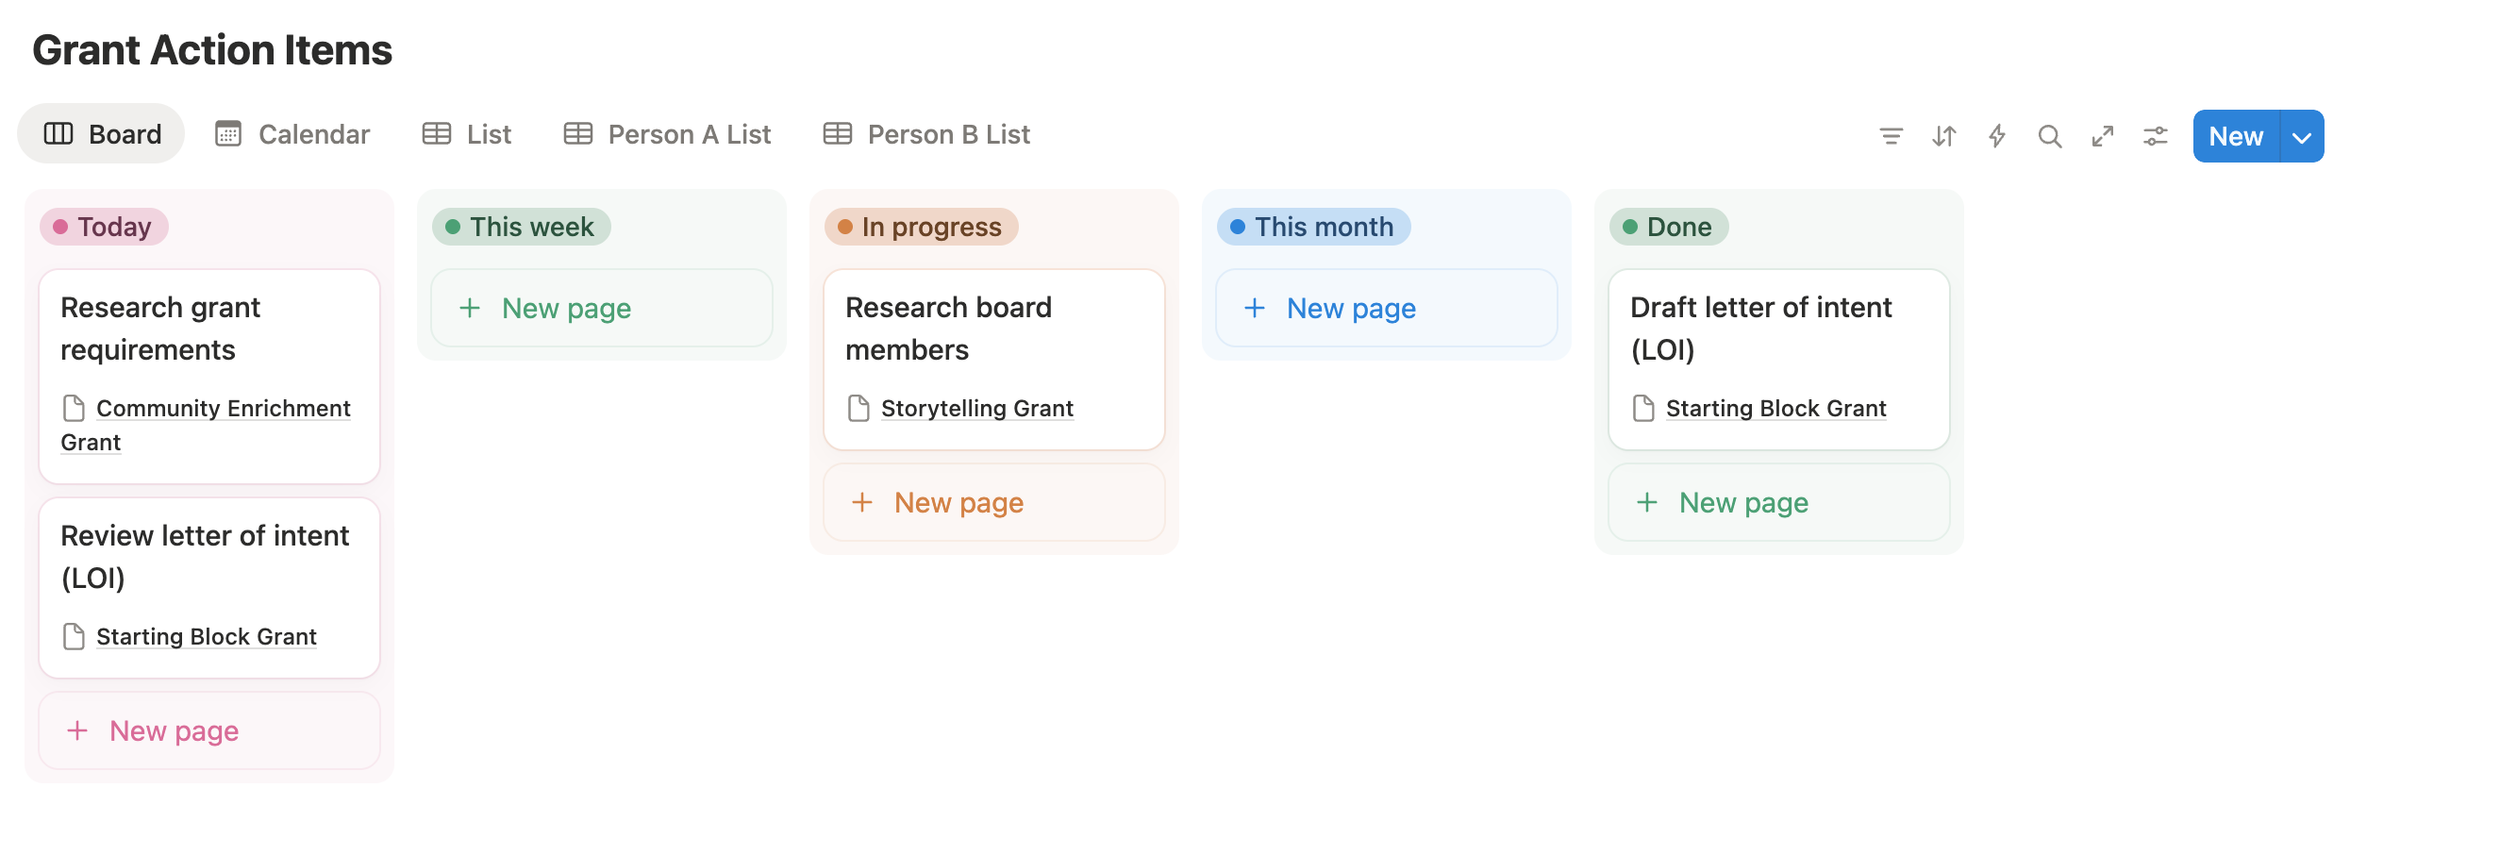Switch to the Calendar view tab
2500x842 pixels.
tap(292, 134)
